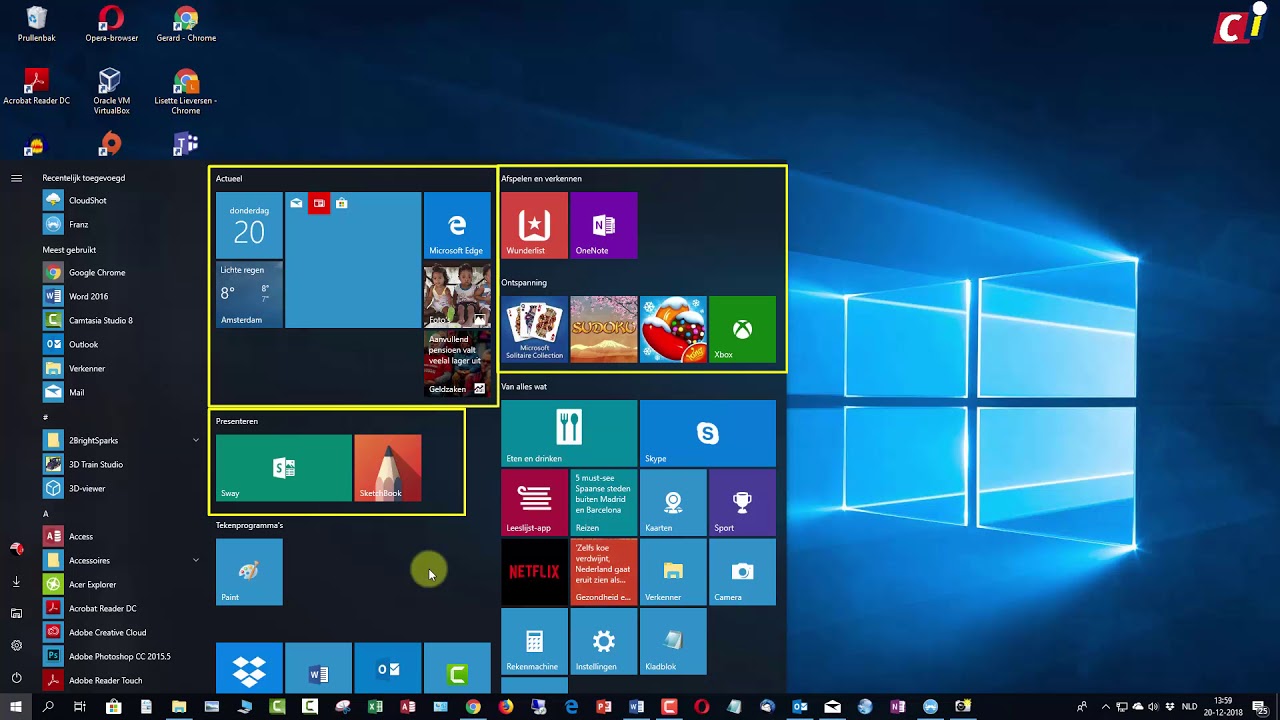The width and height of the screenshot is (1280, 720).
Task: Open the Gezondheid news tile
Action: [603, 572]
